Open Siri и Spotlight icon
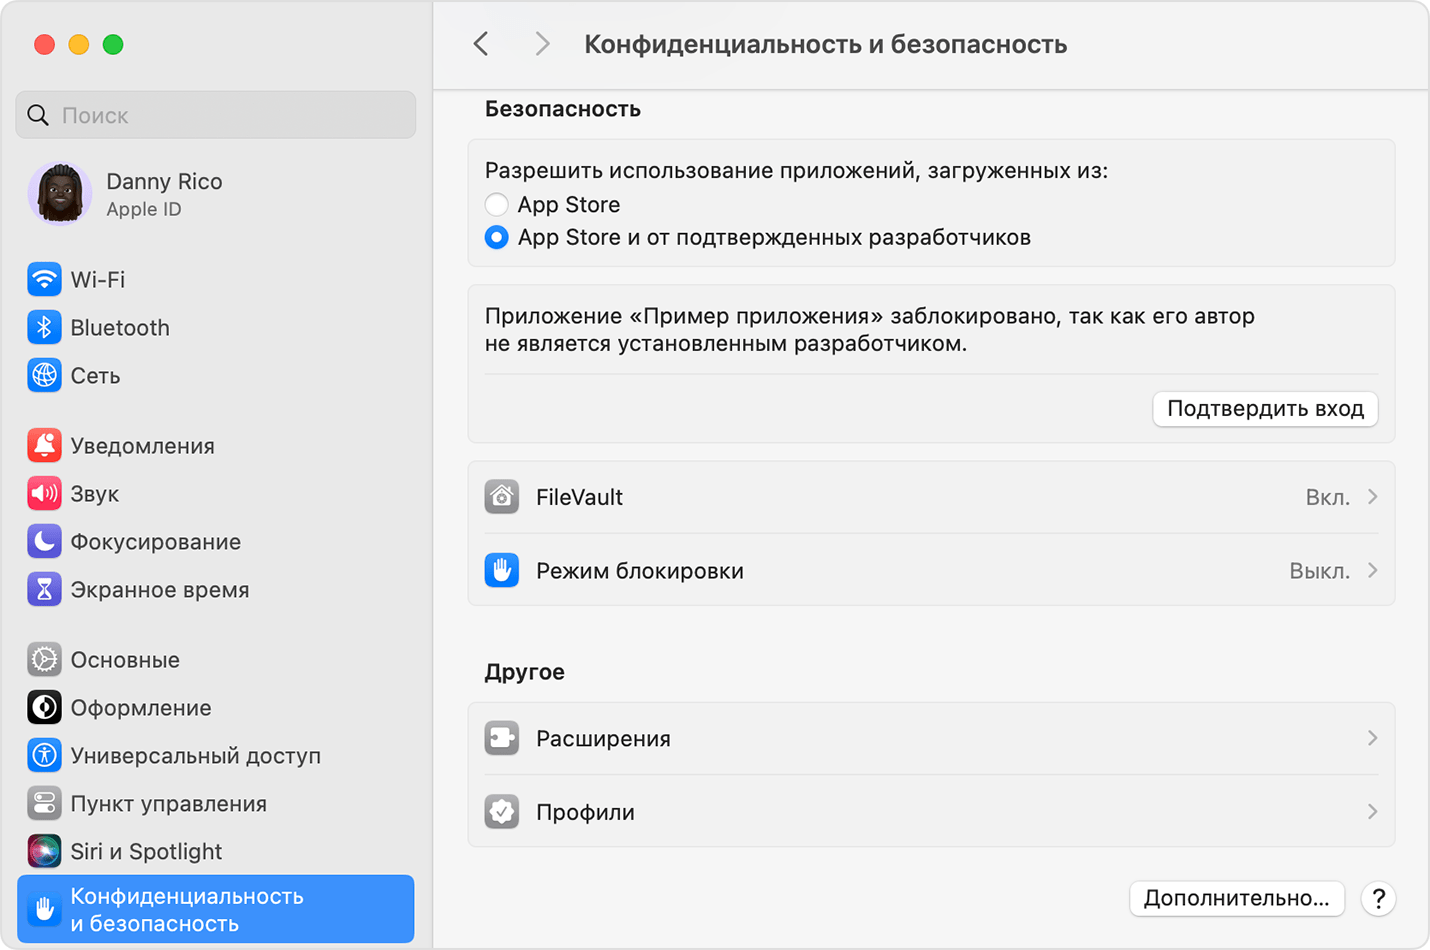Image resolution: width=1430 pixels, height=950 pixels. (x=44, y=852)
